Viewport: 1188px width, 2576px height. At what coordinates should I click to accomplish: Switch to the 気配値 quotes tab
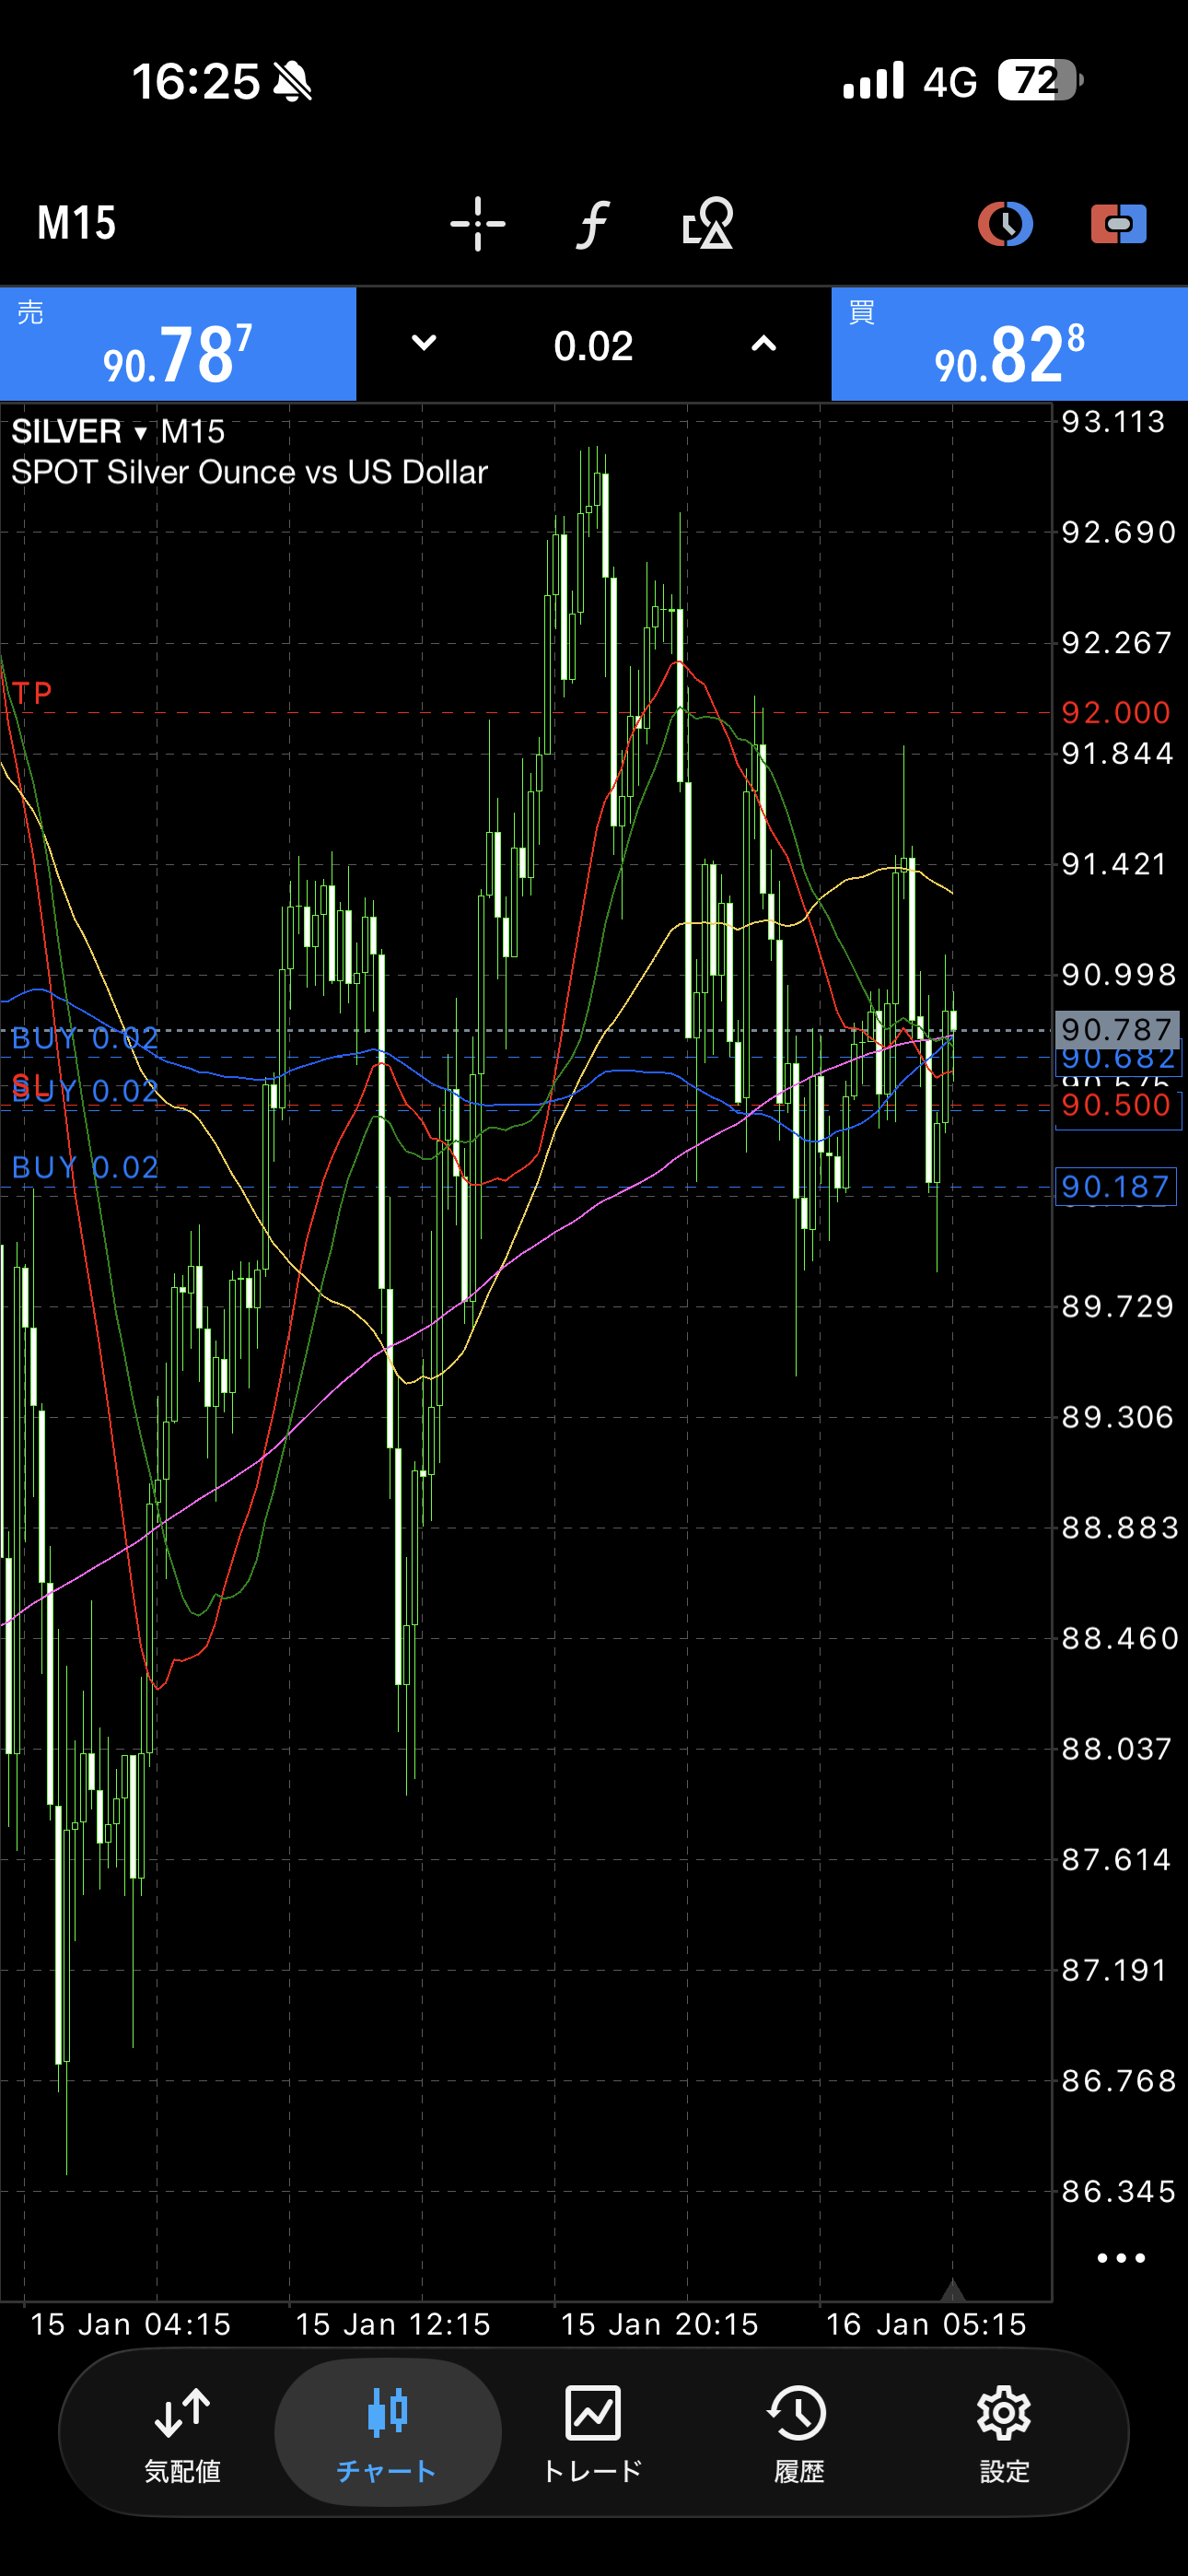182,2432
